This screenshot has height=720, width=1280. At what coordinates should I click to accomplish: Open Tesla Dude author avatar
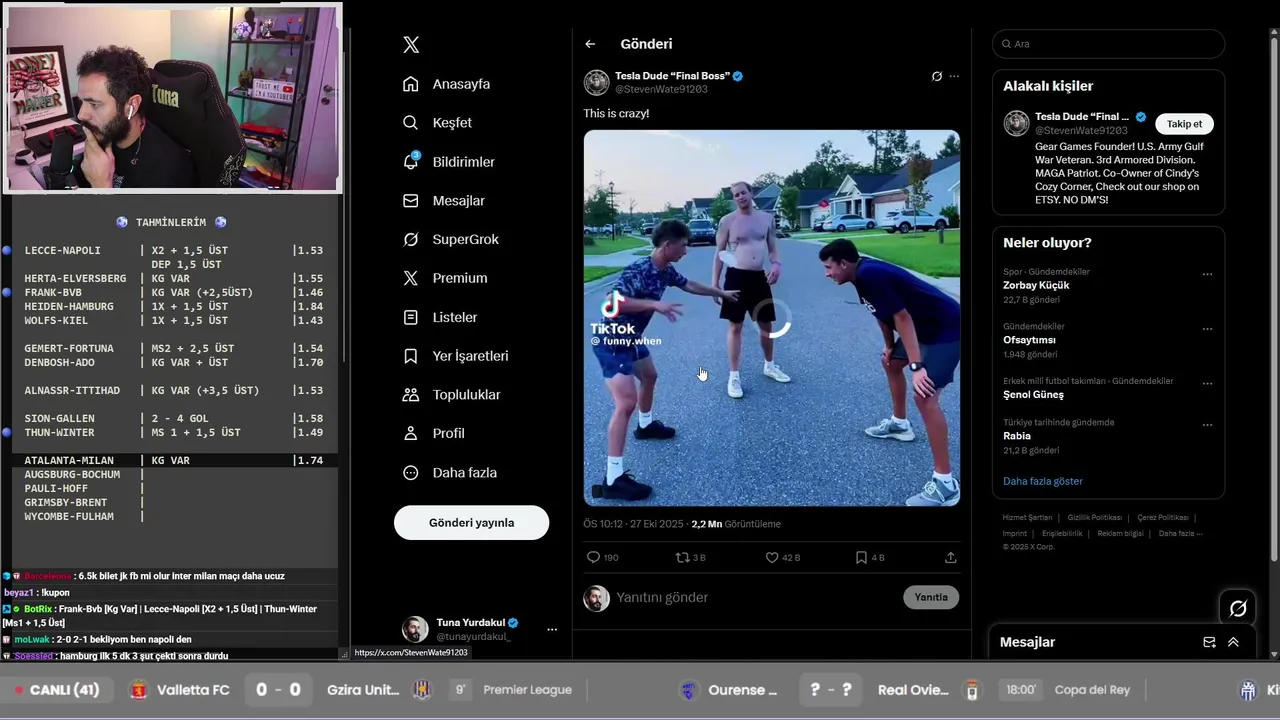(x=596, y=82)
